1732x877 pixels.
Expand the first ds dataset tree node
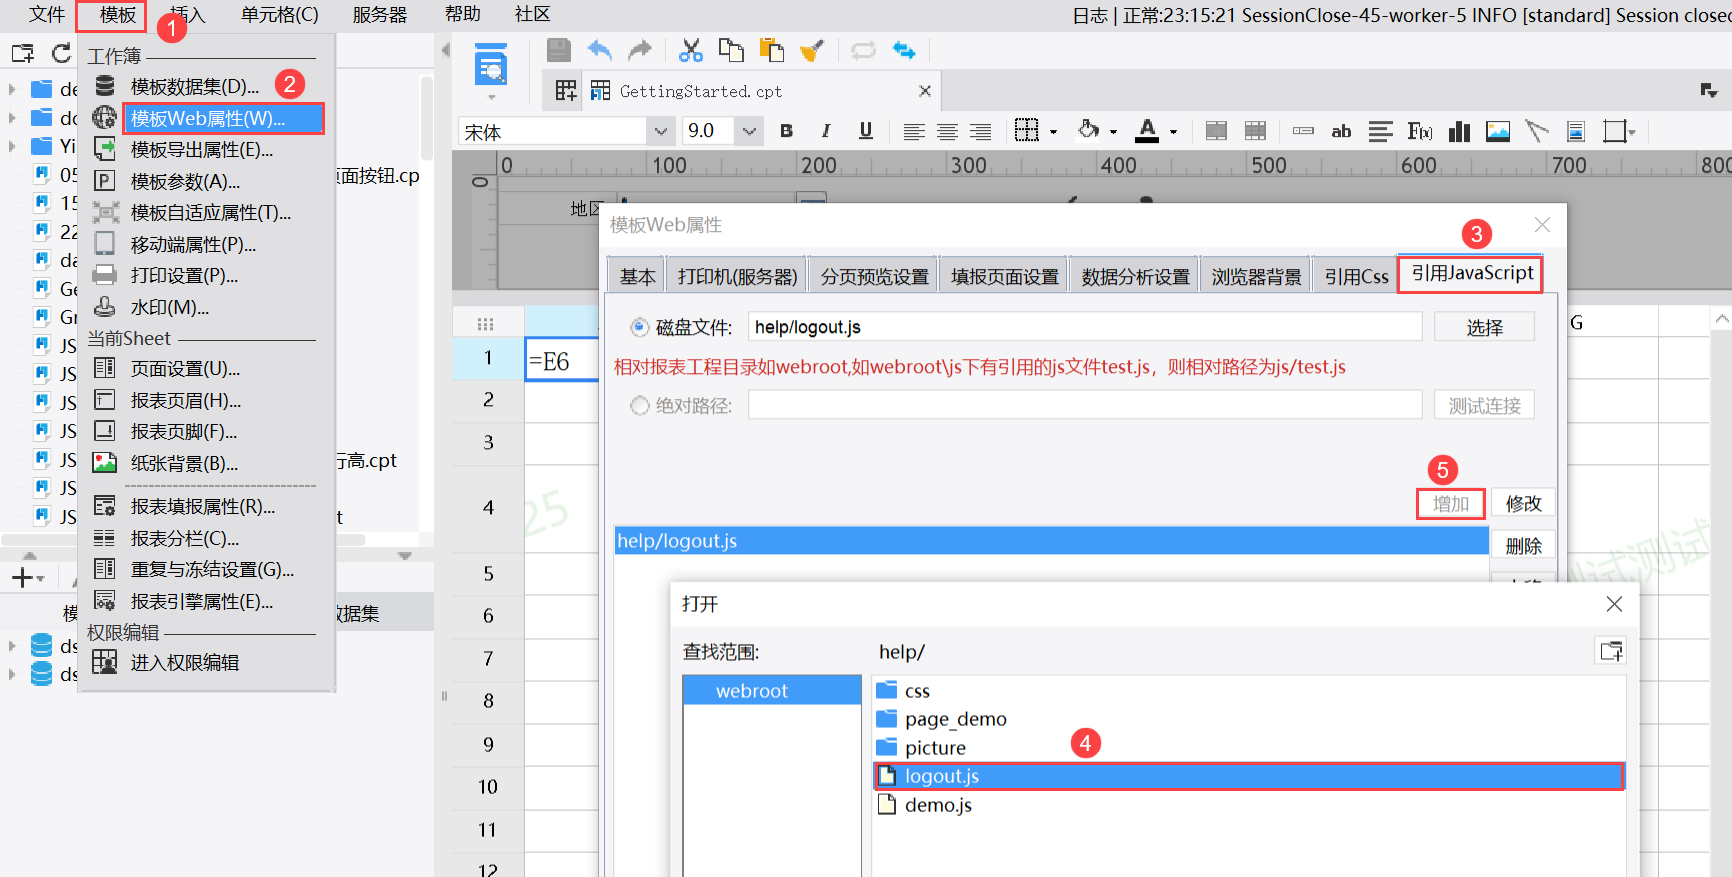12,646
